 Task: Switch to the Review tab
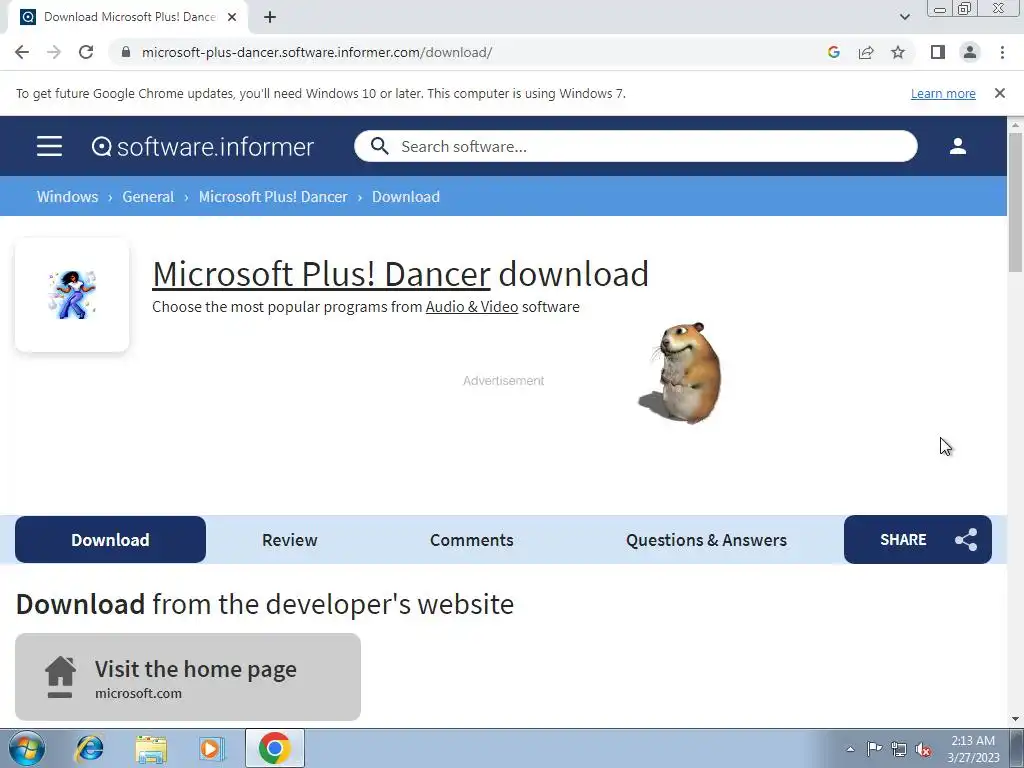click(289, 540)
